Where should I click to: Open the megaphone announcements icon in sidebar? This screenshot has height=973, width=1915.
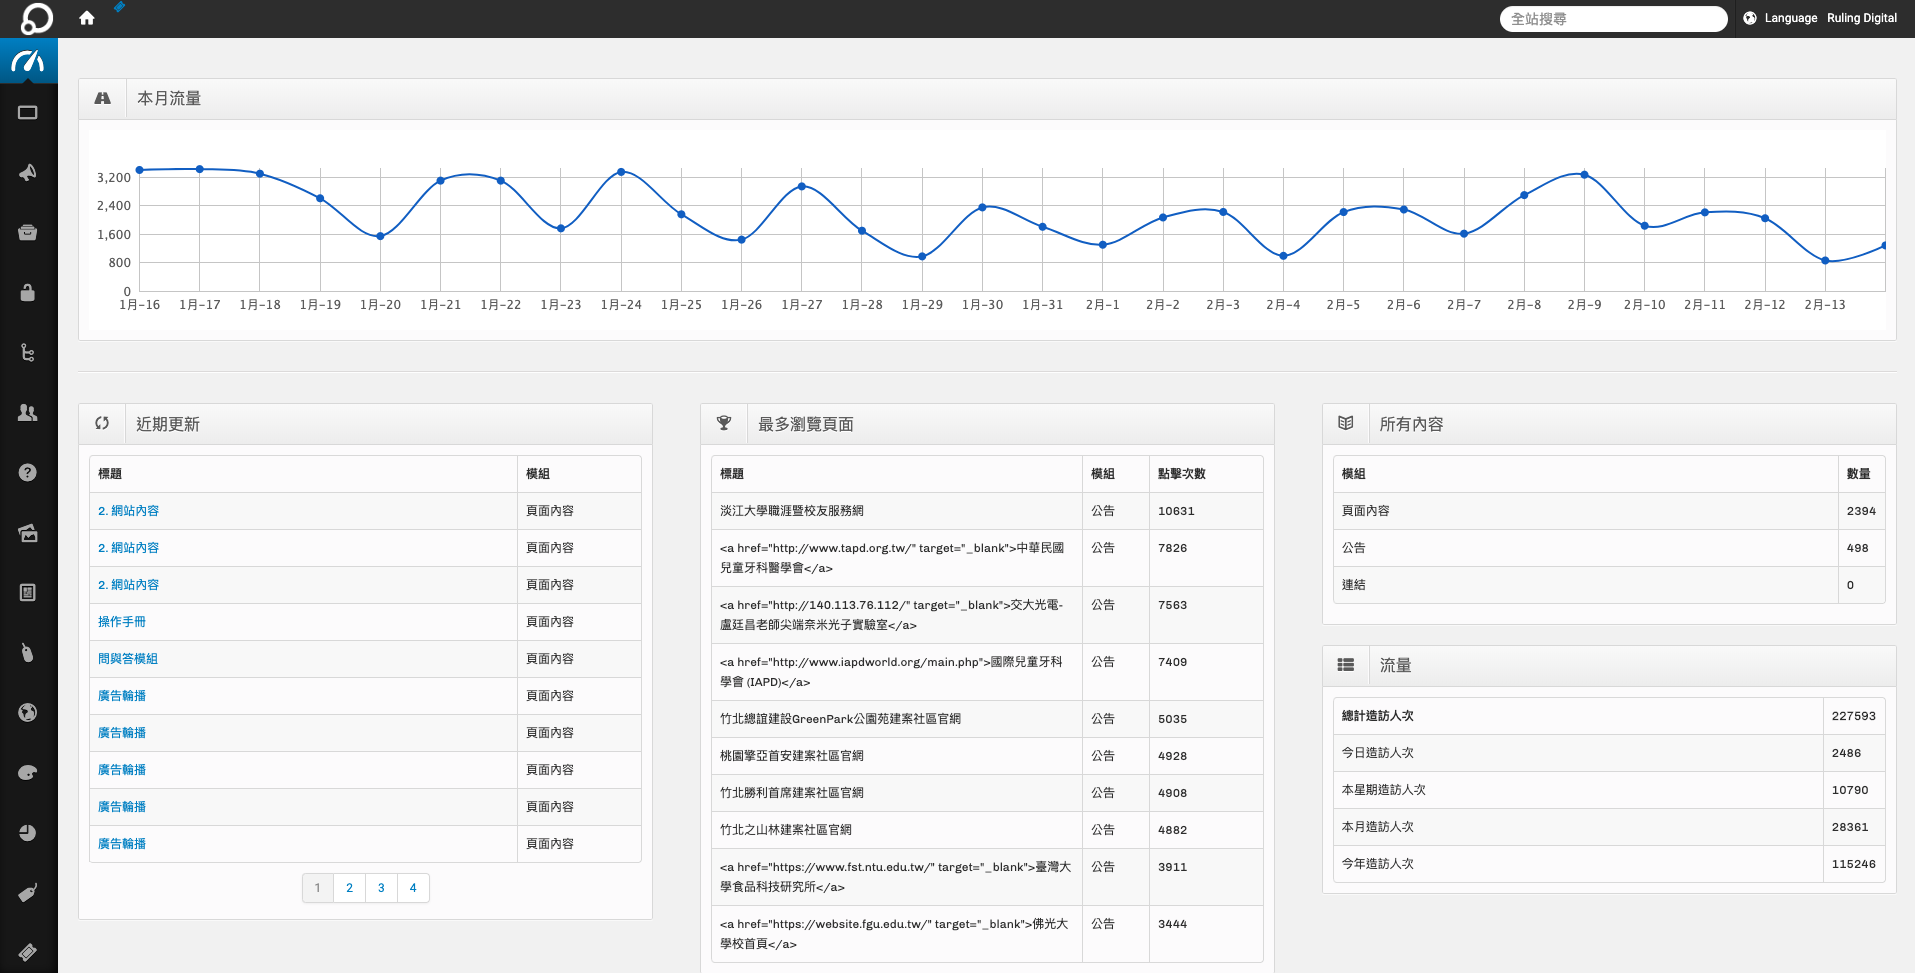click(x=28, y=173)
